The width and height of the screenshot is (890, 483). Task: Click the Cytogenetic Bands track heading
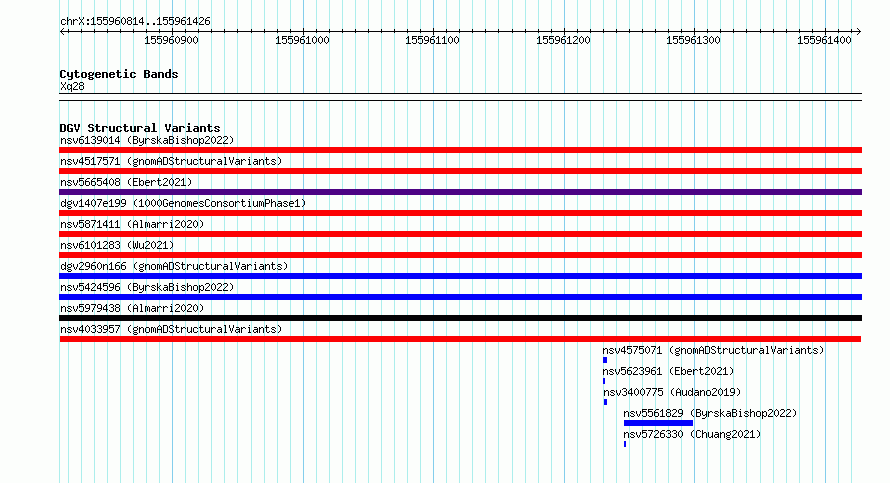[x=119, y=74]
